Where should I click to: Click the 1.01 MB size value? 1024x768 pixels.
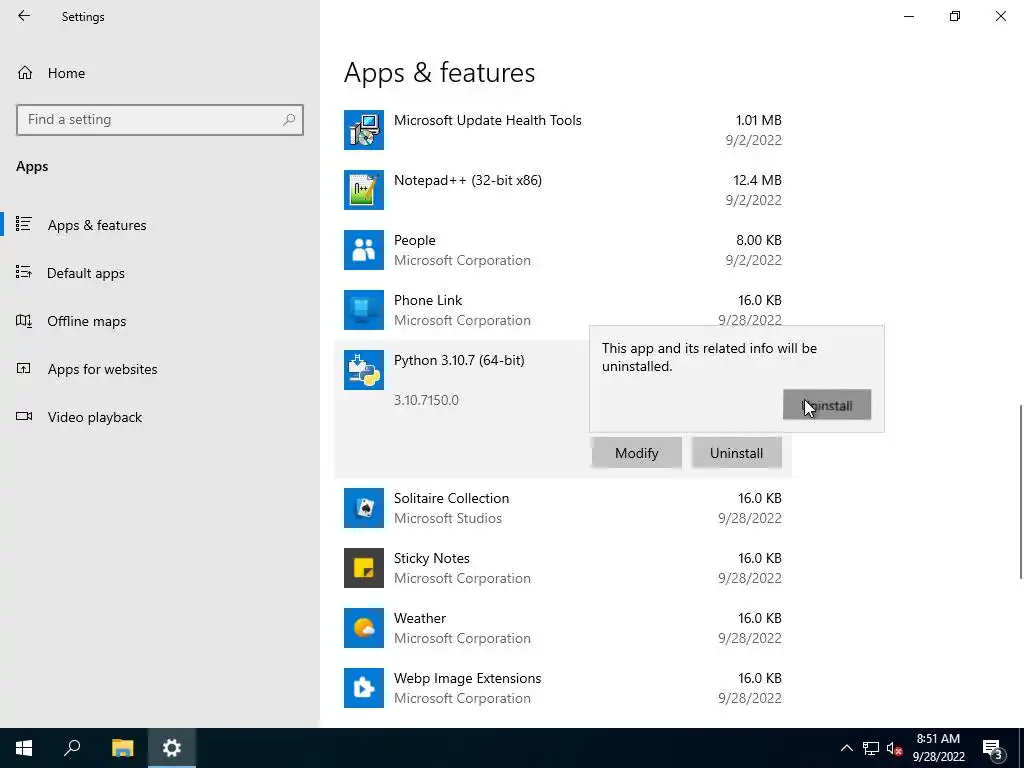click(759, 120)
